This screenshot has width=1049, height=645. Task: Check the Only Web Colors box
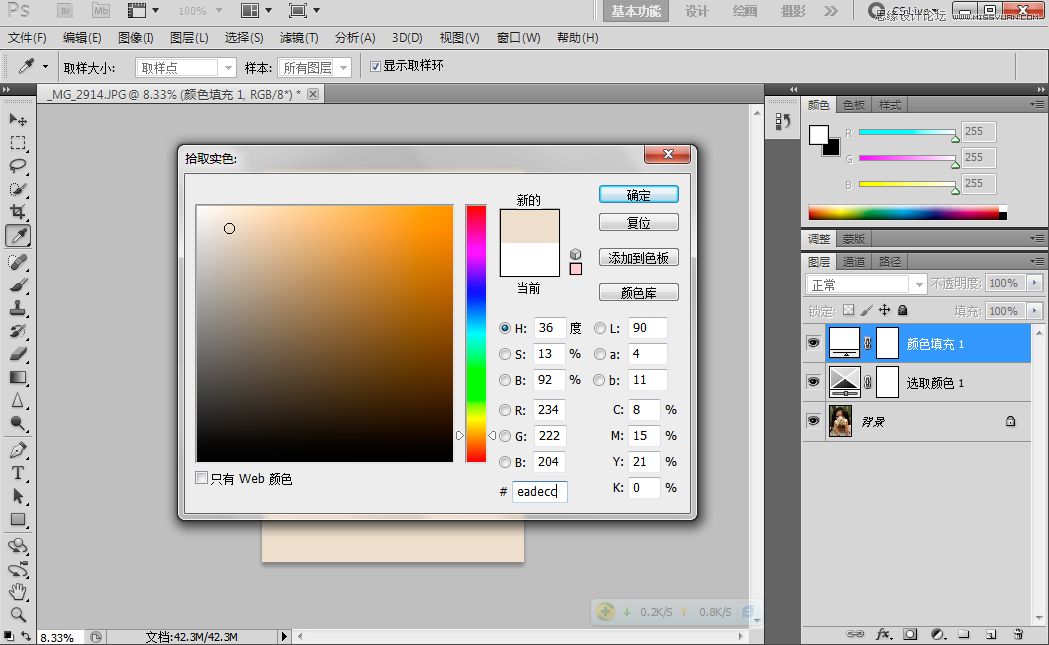click(x=201, y=478)
